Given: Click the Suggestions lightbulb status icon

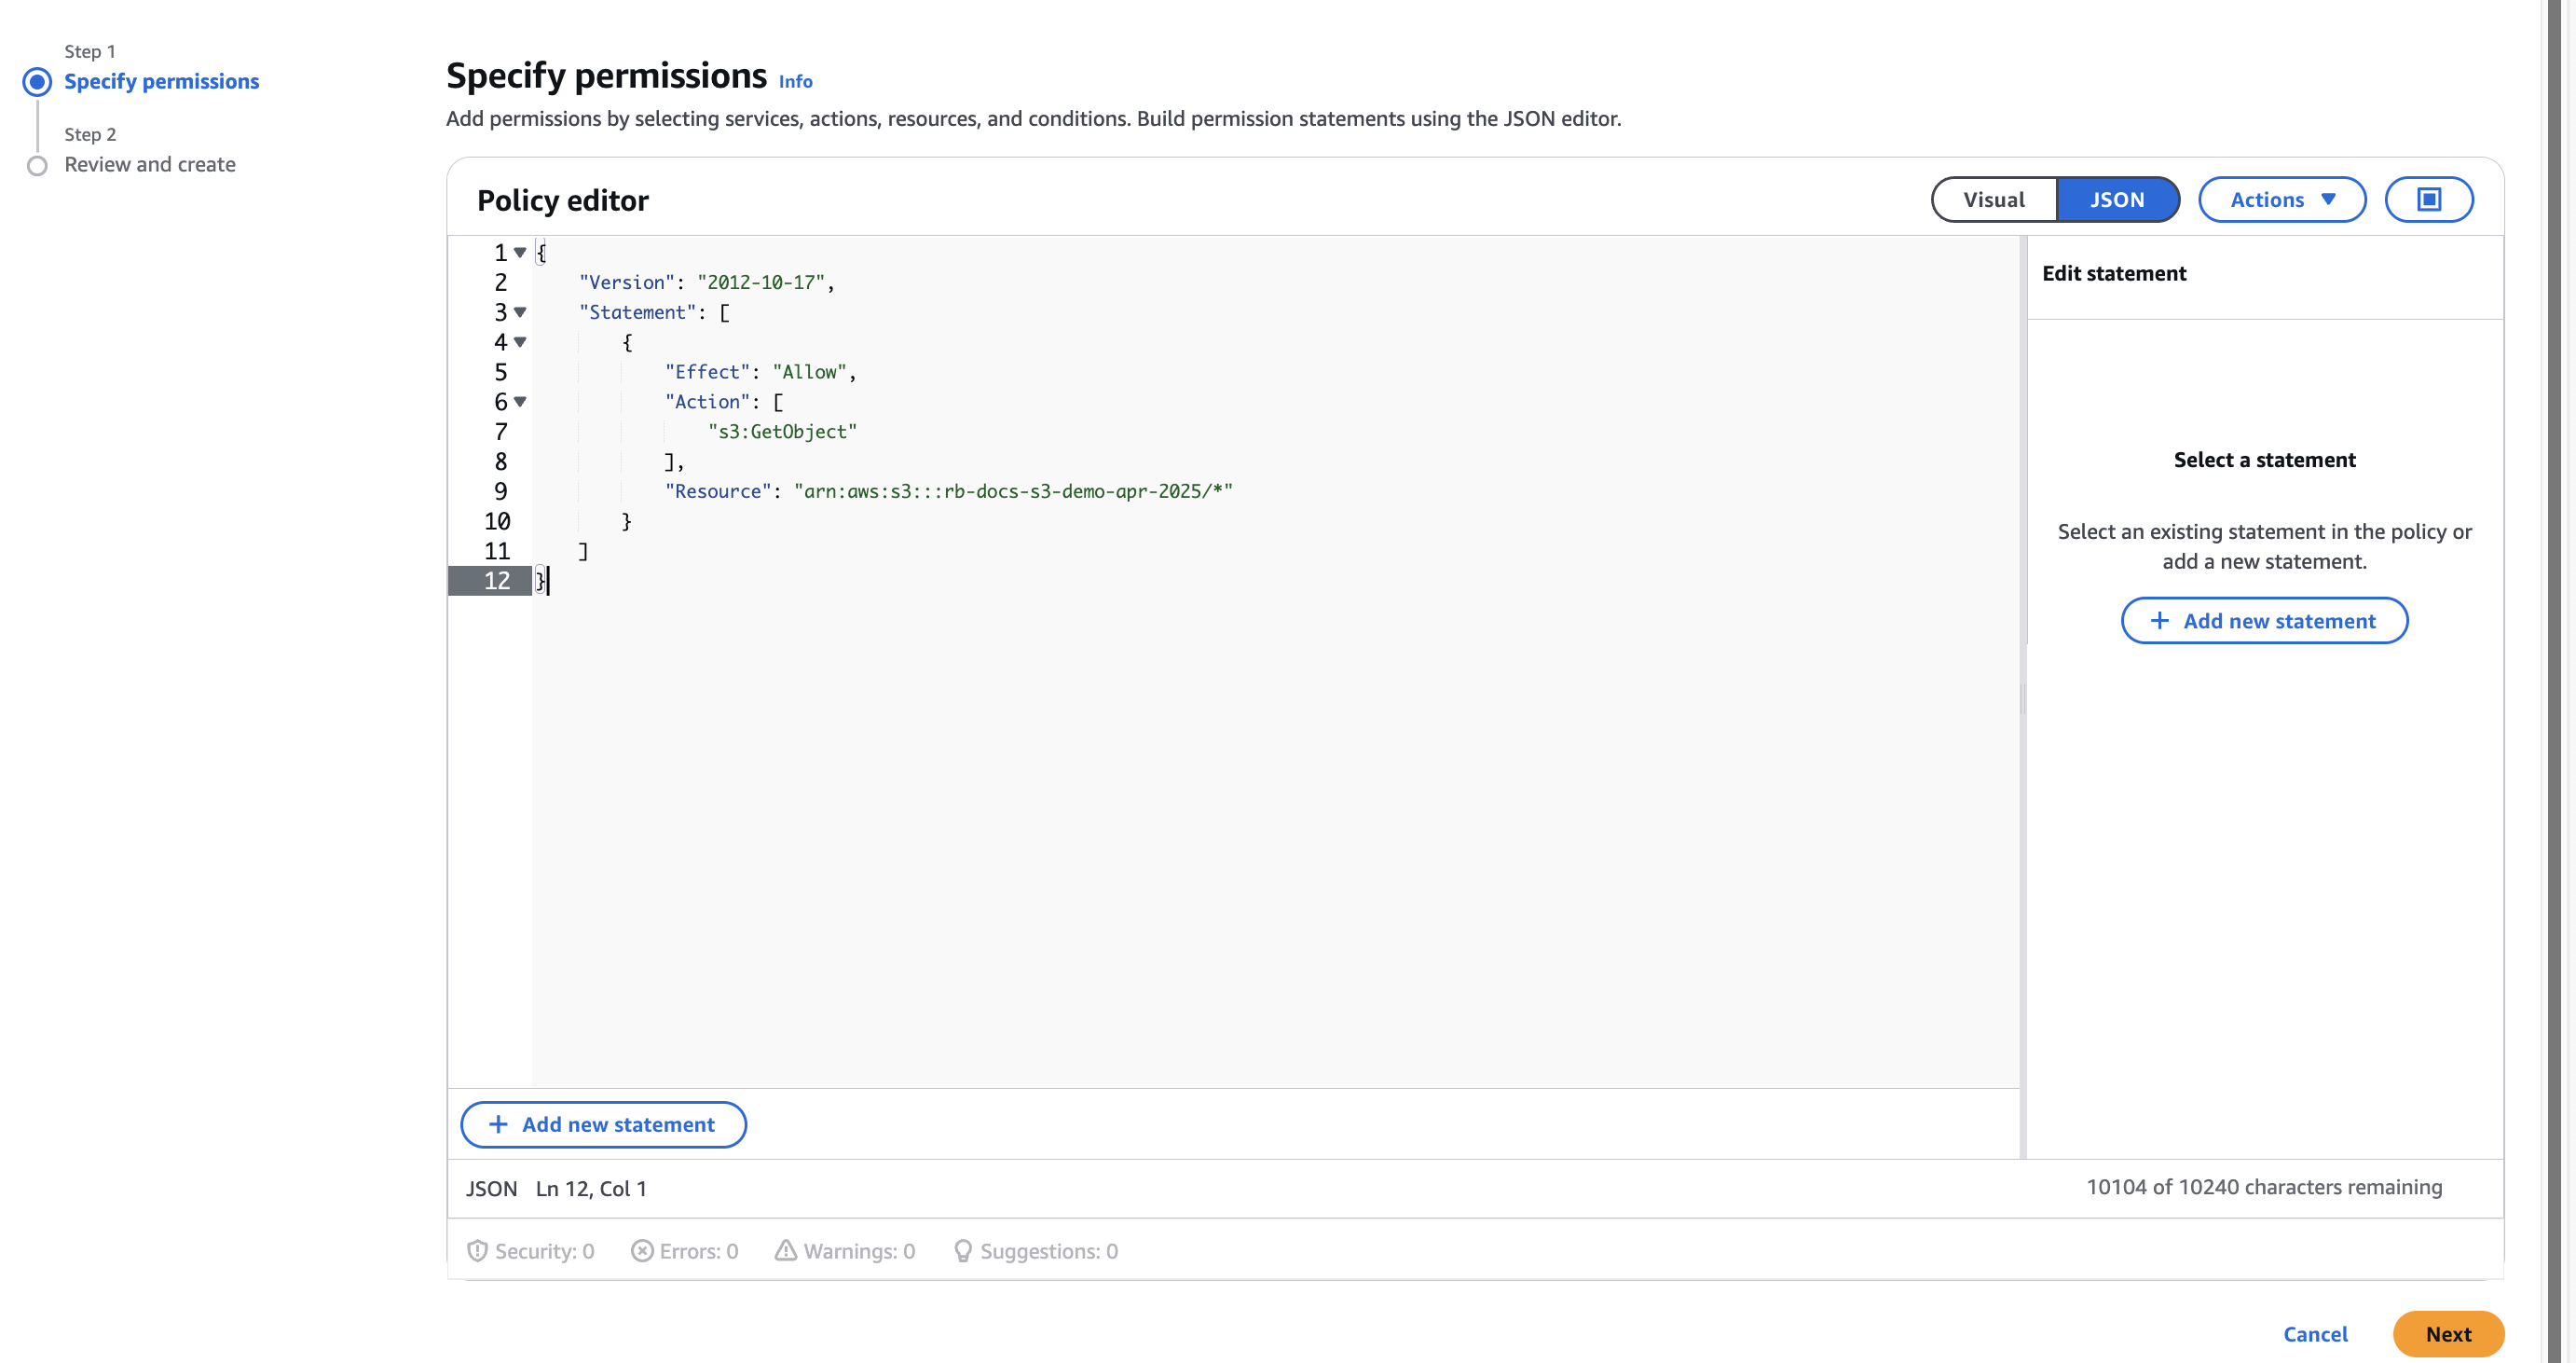Looking at the screenshot, I should coord(962,1251).
